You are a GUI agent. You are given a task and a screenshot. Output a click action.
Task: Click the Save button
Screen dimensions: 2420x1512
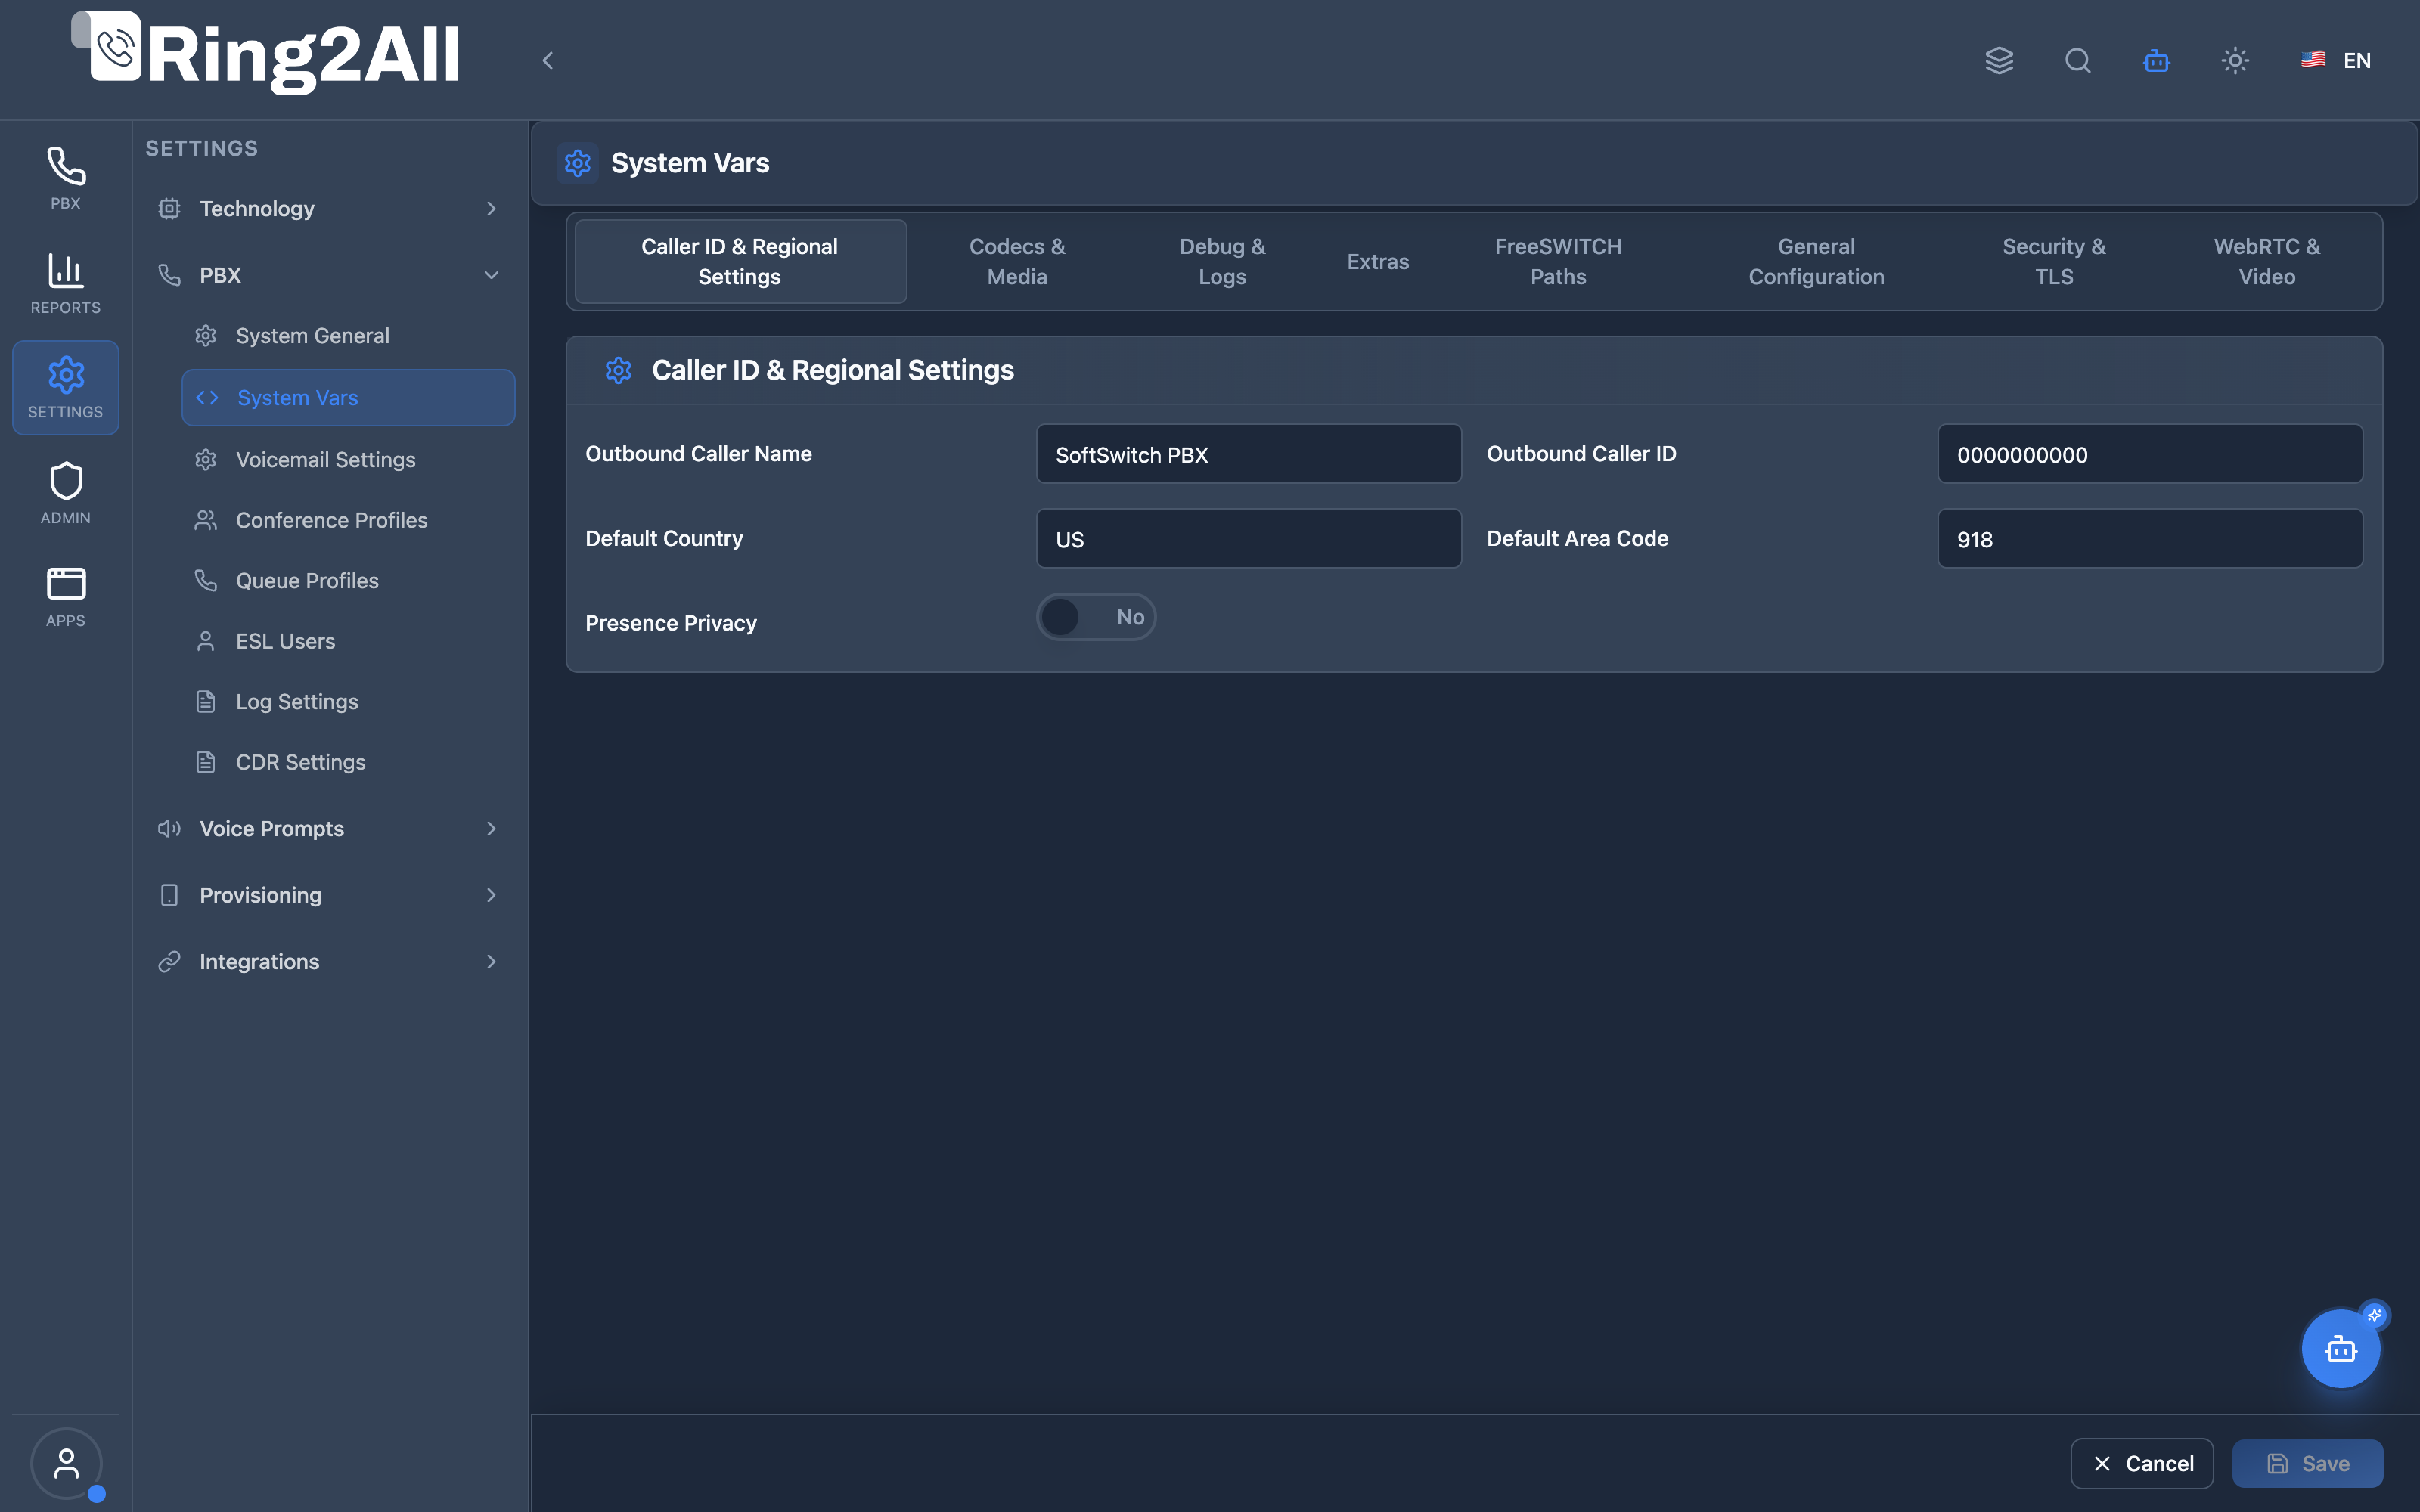pyautogui.click(x=2307, y=1463)
